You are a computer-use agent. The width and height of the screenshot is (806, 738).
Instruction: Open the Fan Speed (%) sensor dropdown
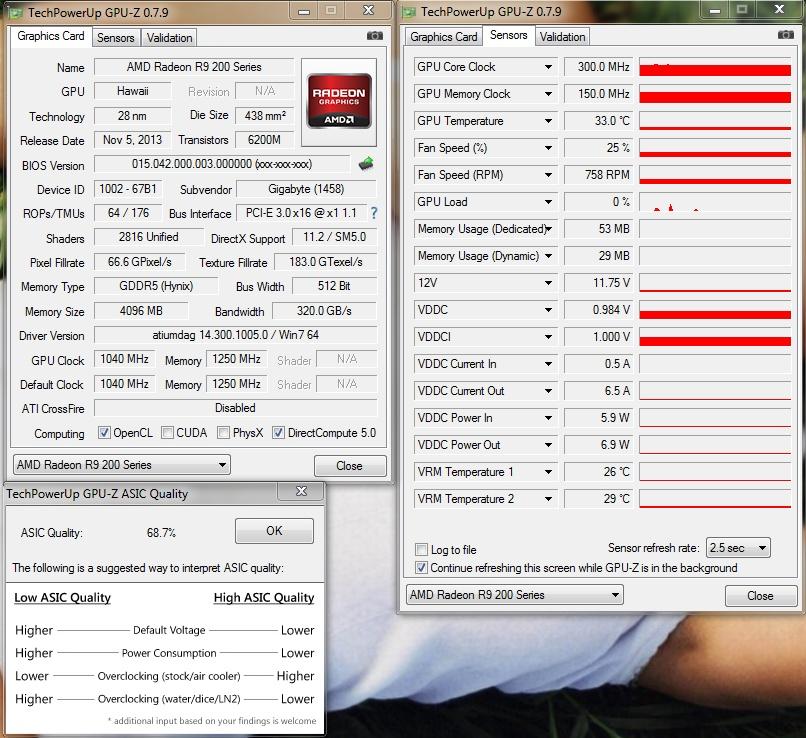tap(548, 148)
